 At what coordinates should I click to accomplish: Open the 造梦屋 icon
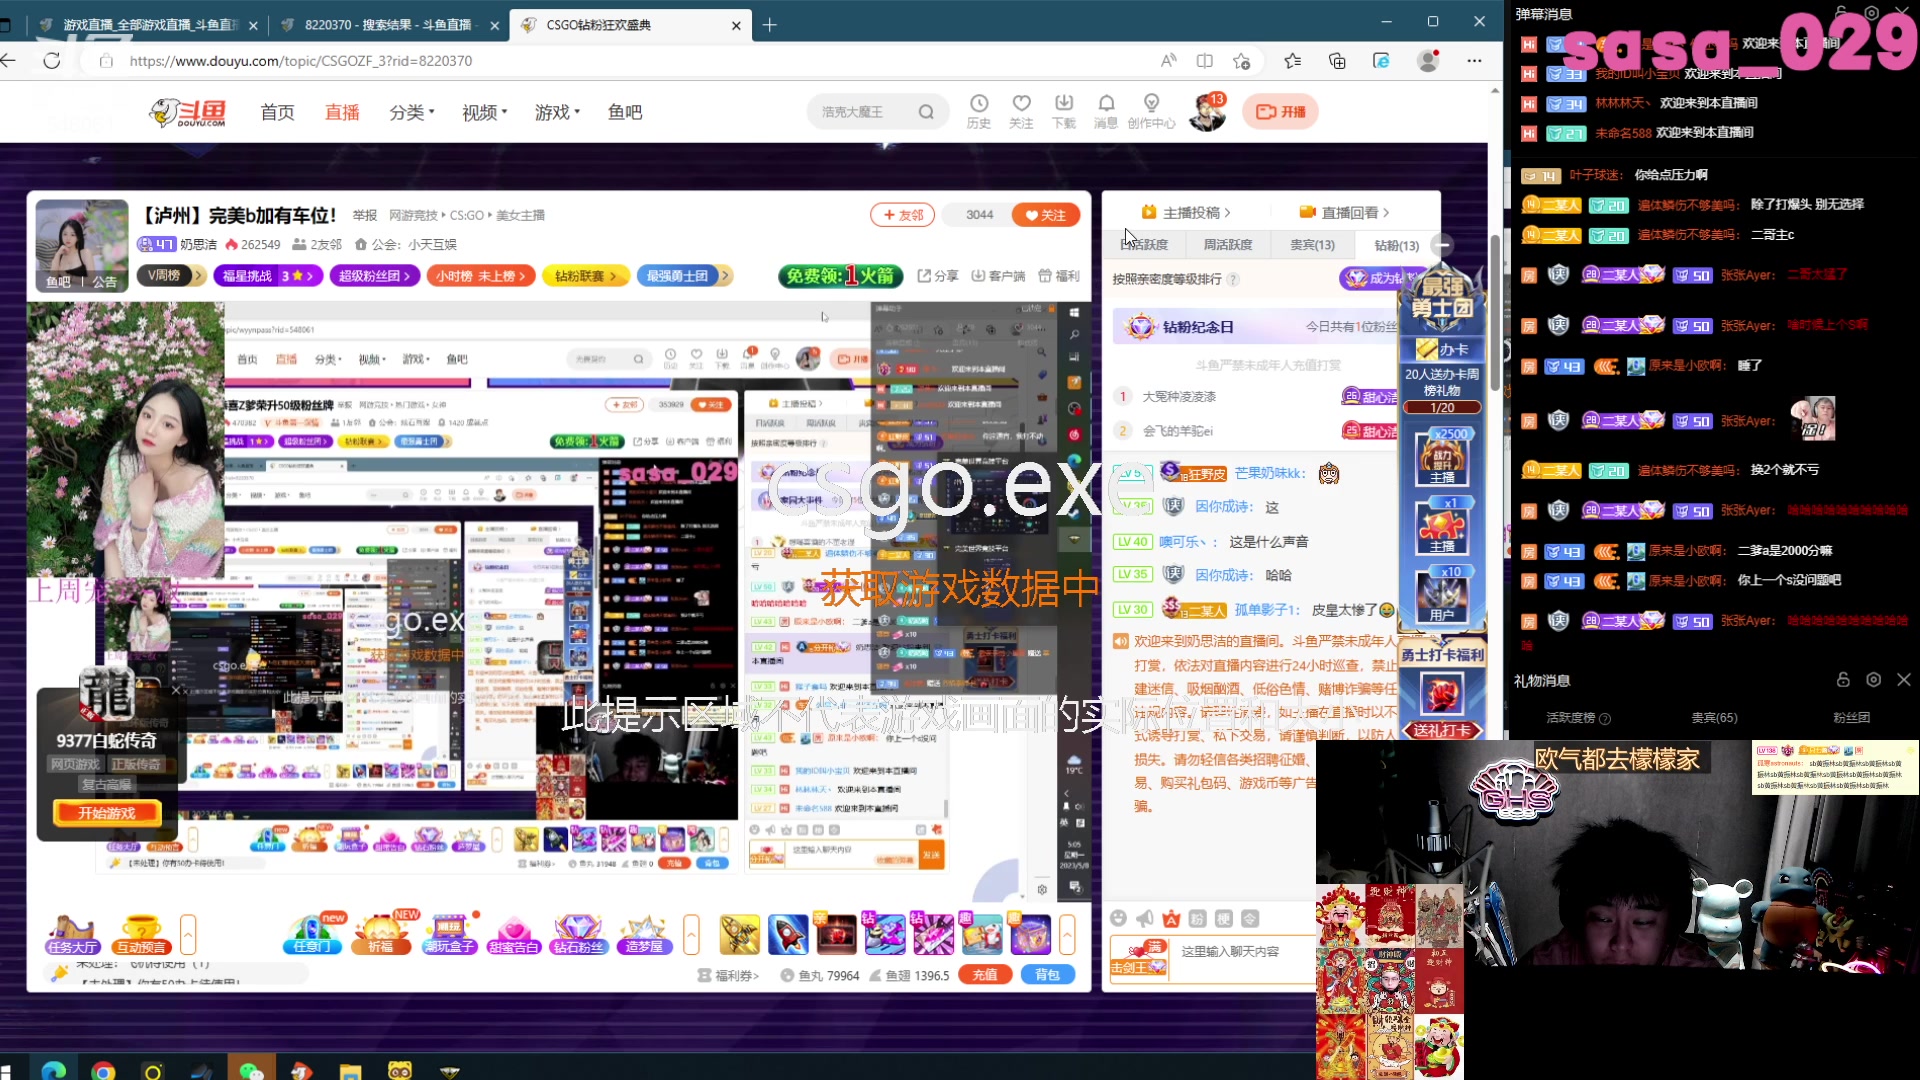tap(644, 934)
